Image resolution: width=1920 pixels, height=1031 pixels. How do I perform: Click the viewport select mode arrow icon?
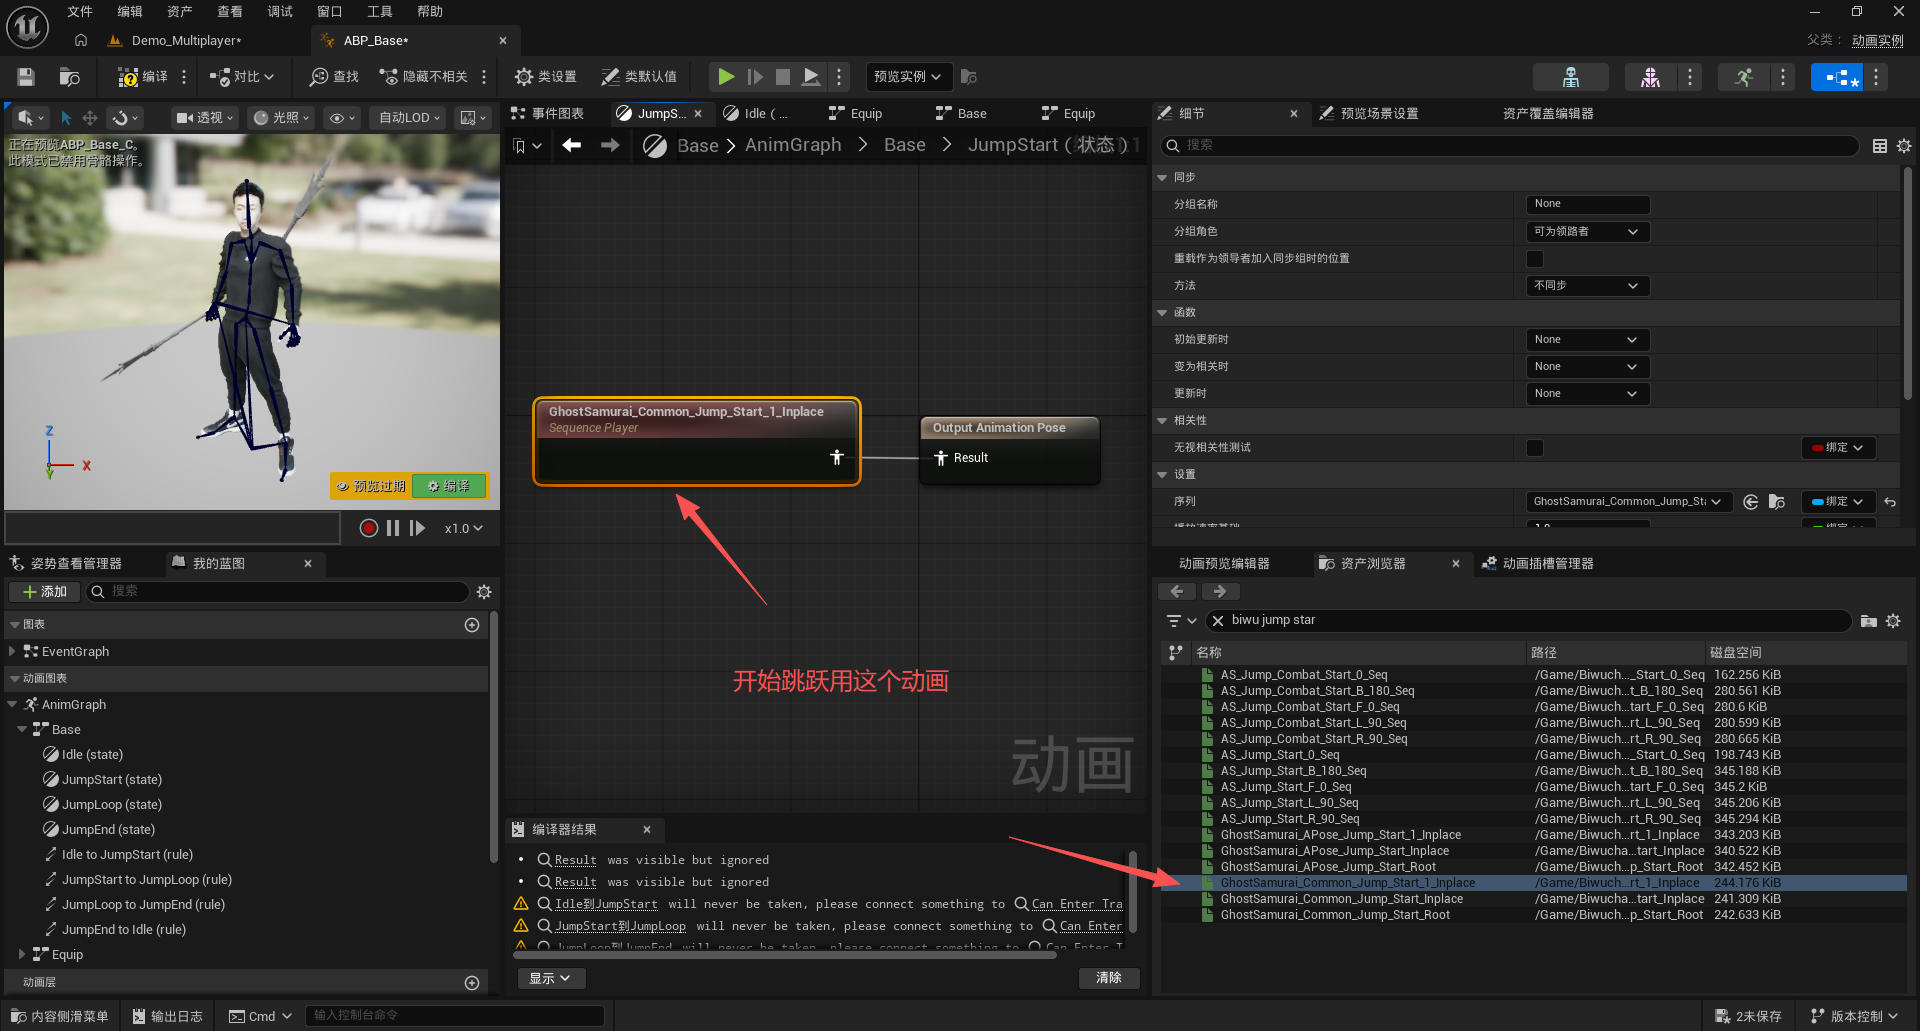click(66, 118)
